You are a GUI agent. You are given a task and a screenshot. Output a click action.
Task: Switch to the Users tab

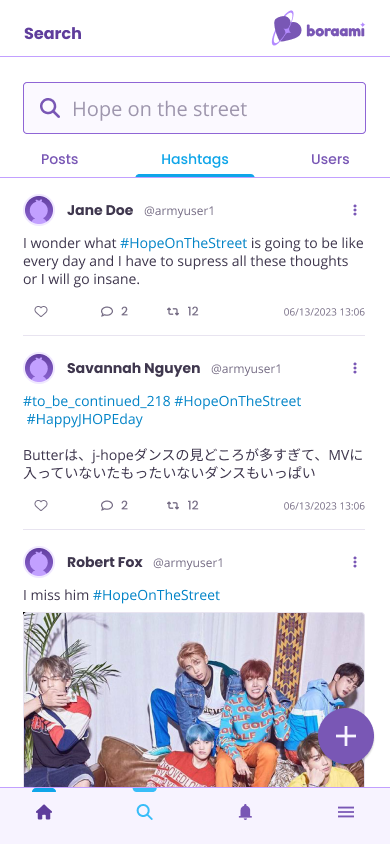point(330,159)
